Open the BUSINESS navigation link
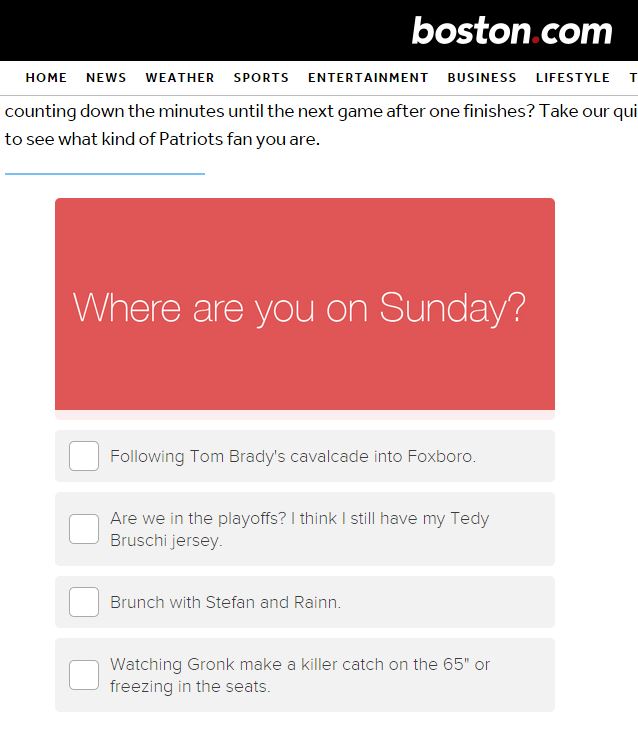This screenshot has height=735, width=638. tap(482, 77)
